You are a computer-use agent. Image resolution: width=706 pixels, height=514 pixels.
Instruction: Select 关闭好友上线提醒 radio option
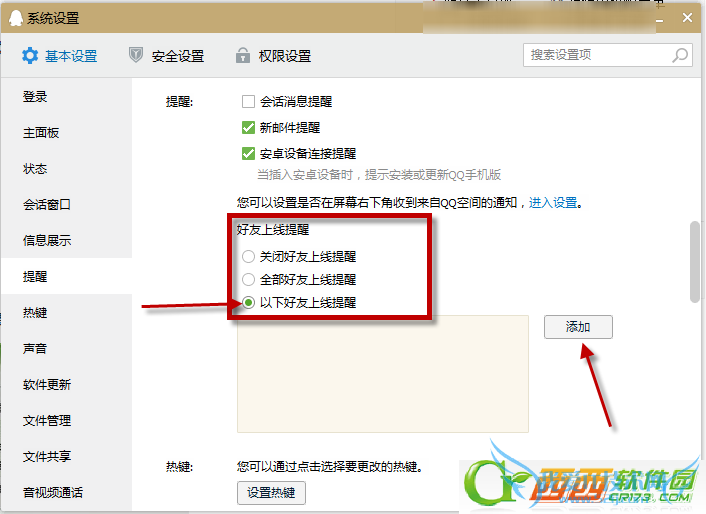(249, 257)
